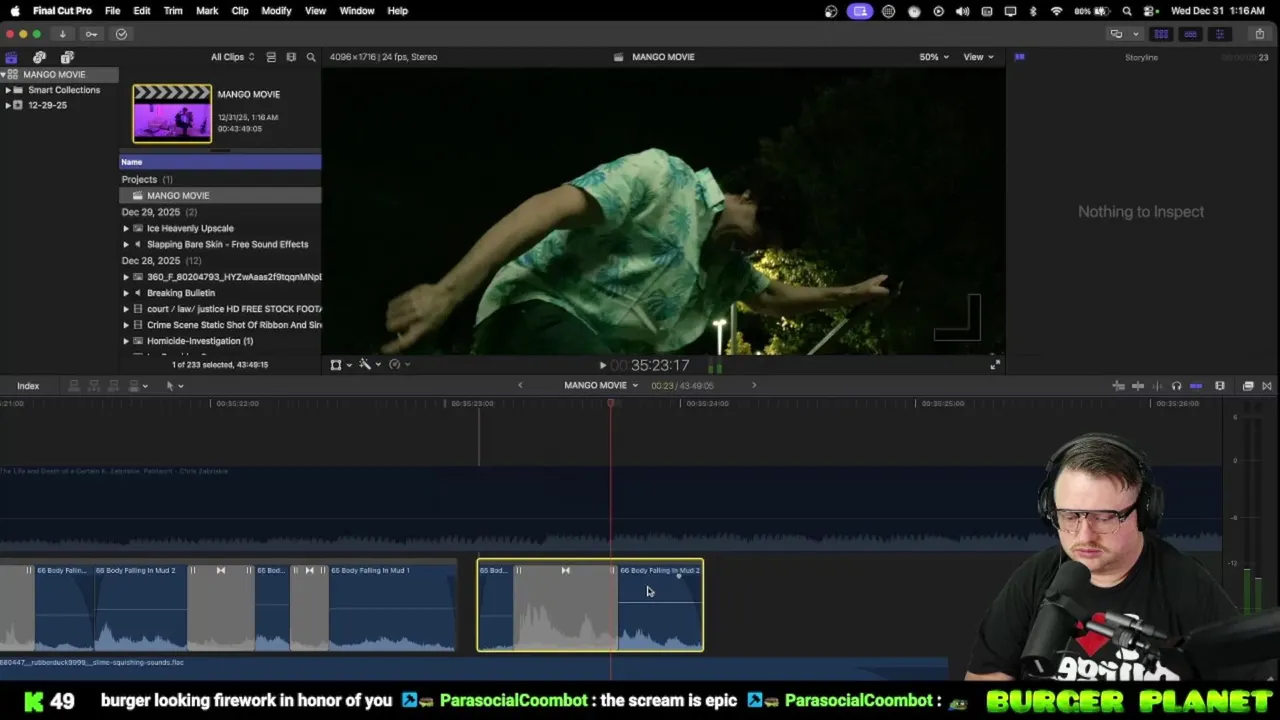
Task: Open the File menu
Action: (112, 11)
